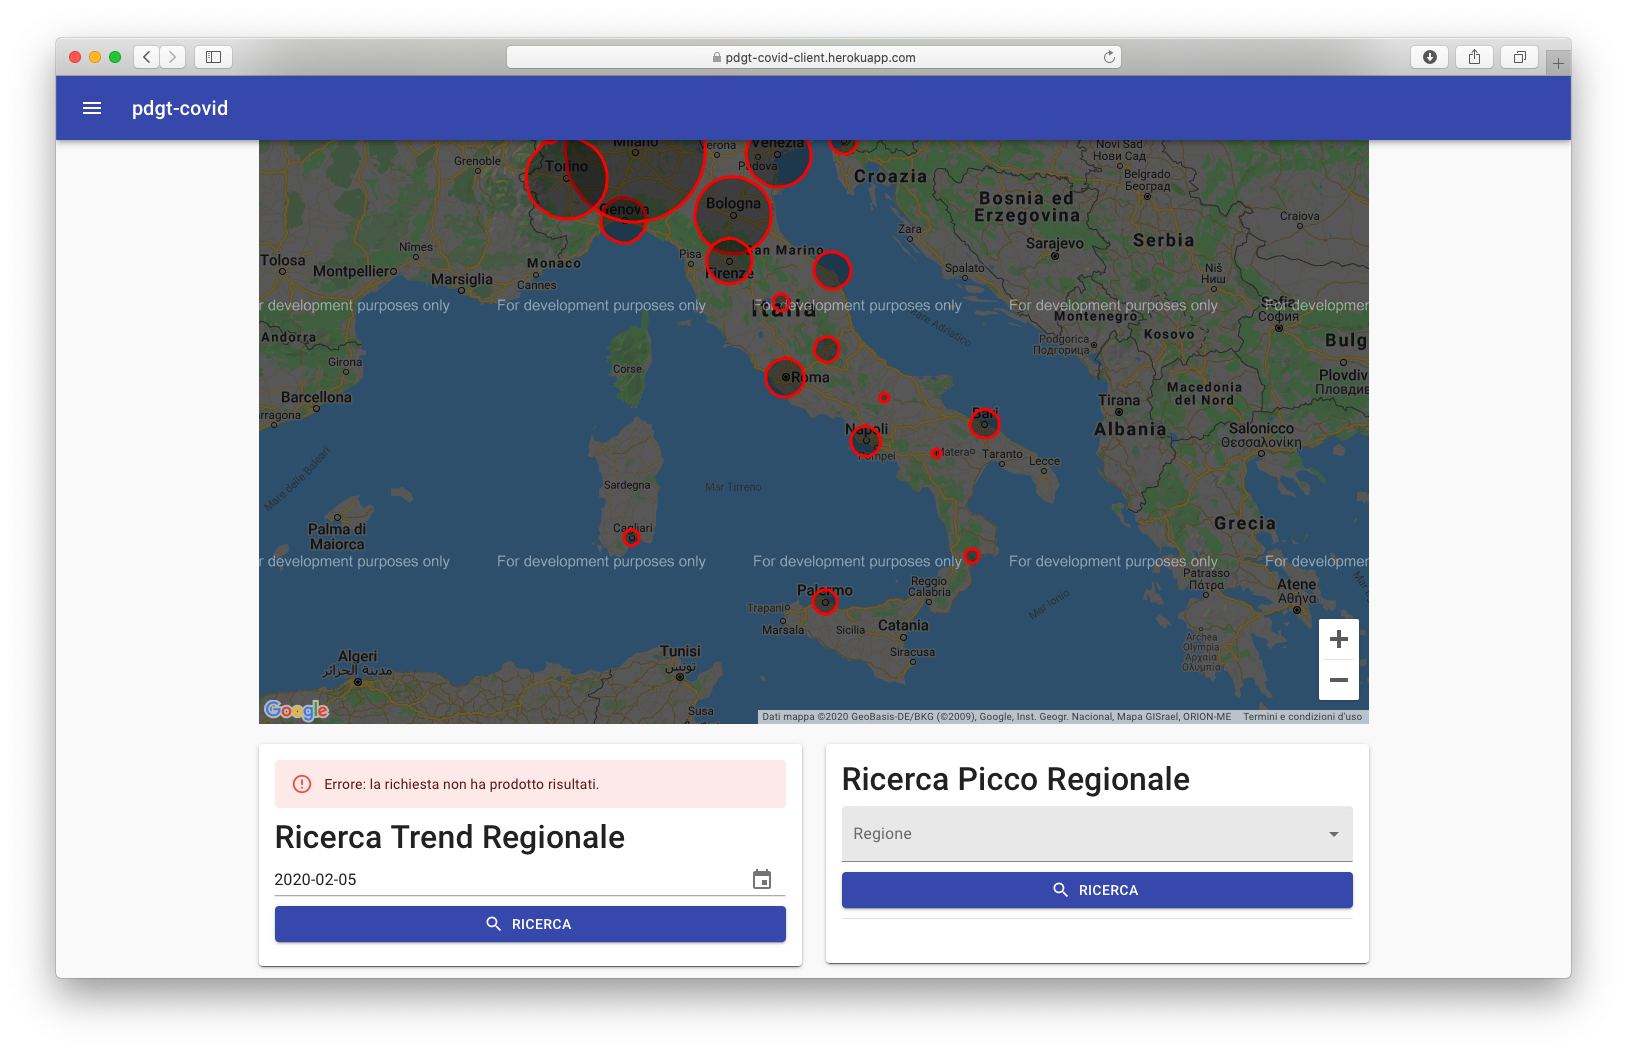Click RICERCA under Ricerca Trend Regionale

pos(530,924)
